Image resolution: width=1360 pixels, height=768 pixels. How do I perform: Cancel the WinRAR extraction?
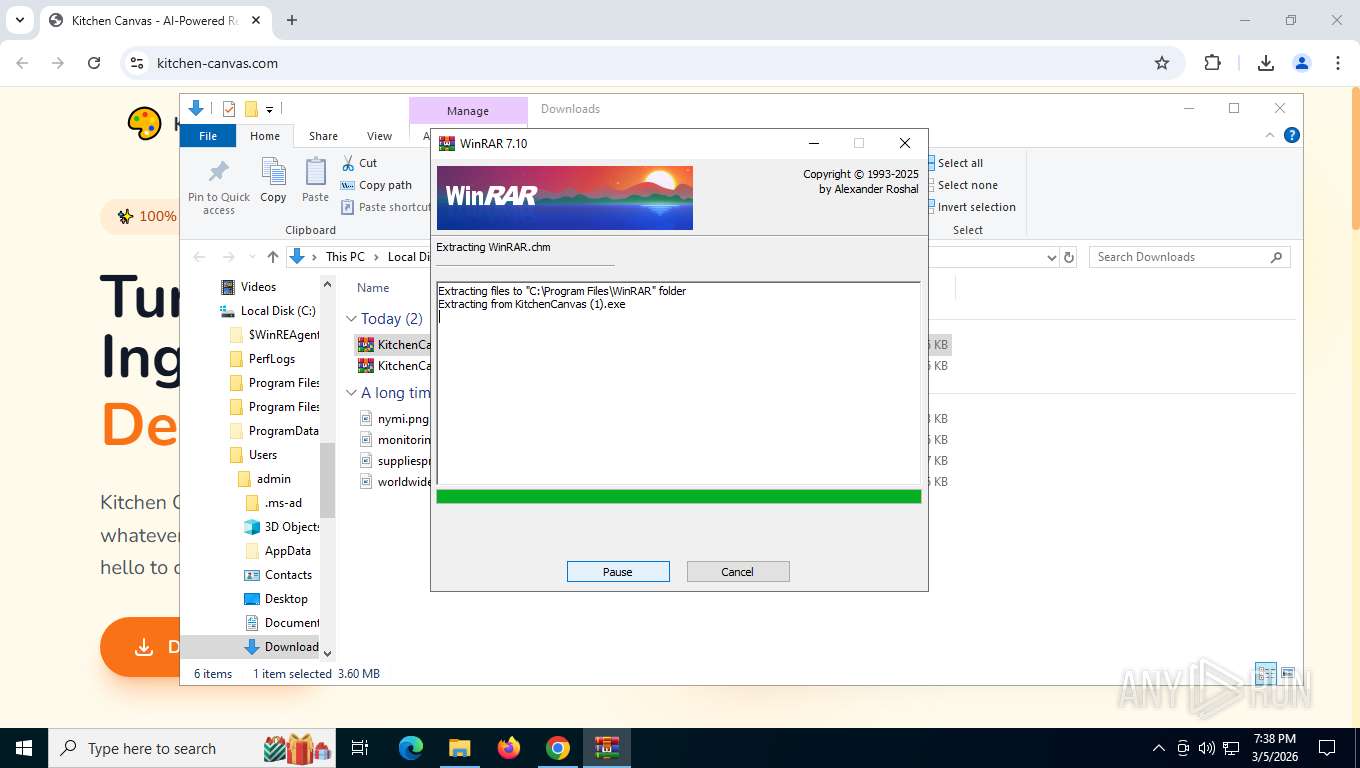point(738,572)
